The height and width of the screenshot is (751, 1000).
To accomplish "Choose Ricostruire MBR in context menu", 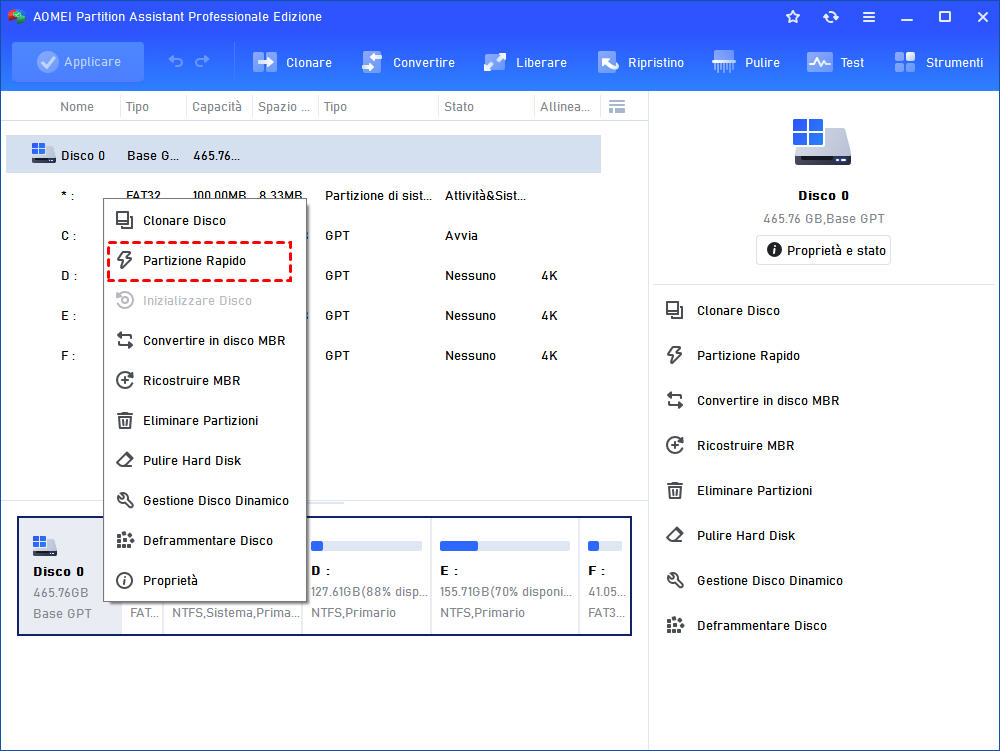I will 205,381.
